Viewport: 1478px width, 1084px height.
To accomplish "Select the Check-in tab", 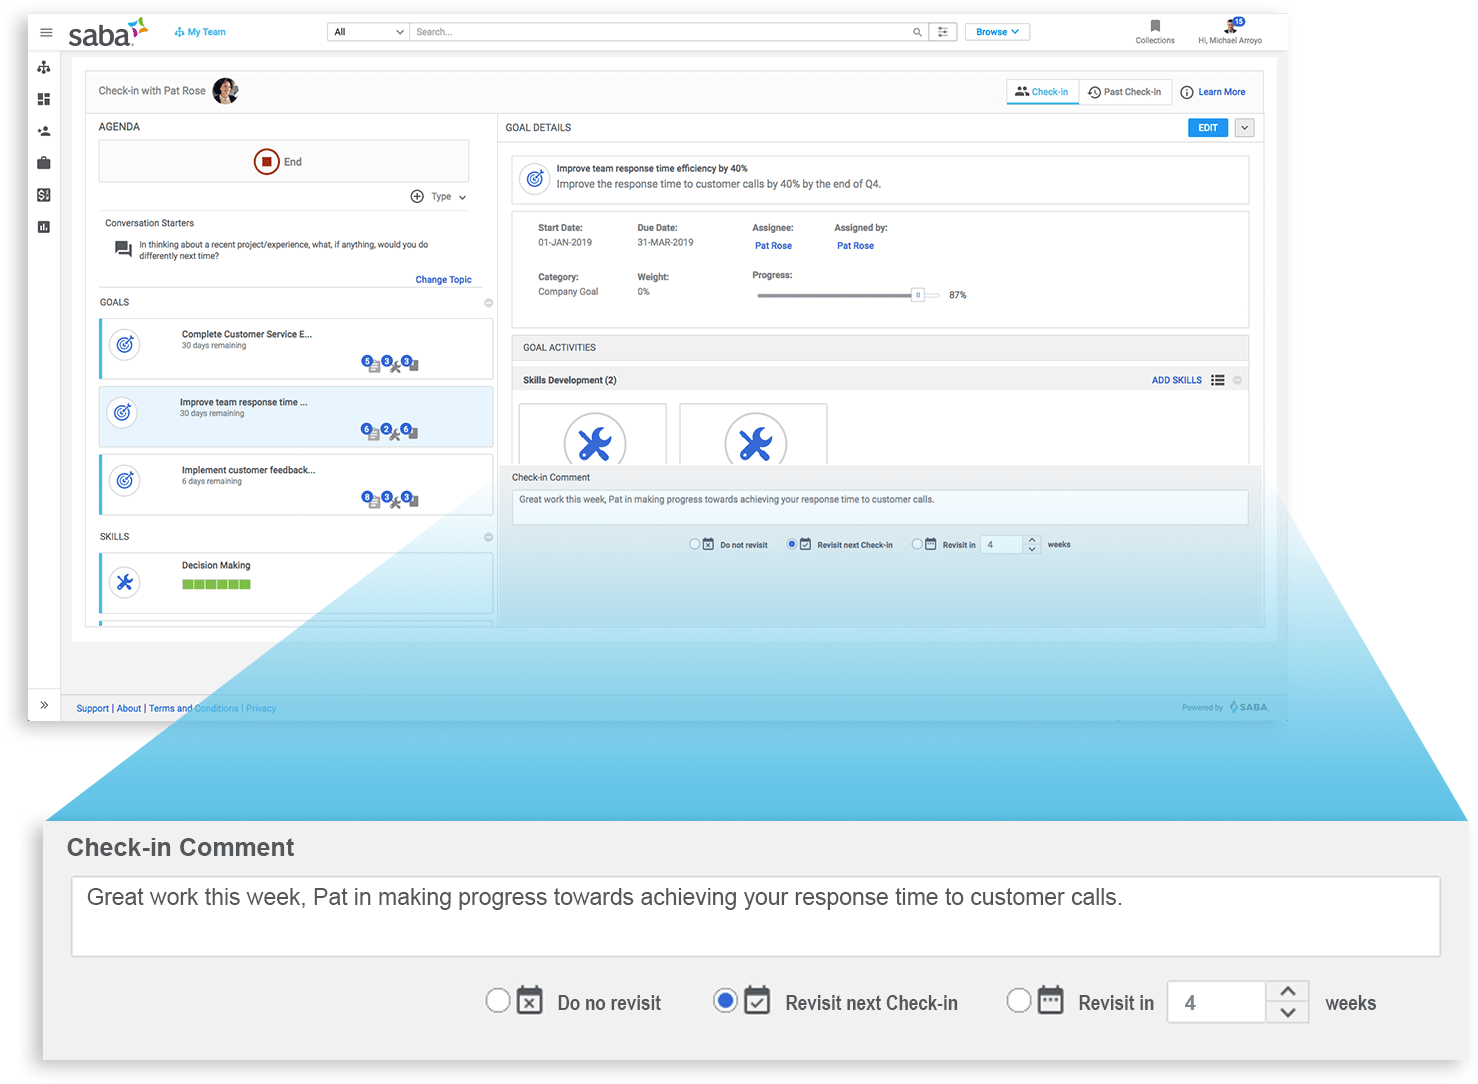I will pos(1042,92).
